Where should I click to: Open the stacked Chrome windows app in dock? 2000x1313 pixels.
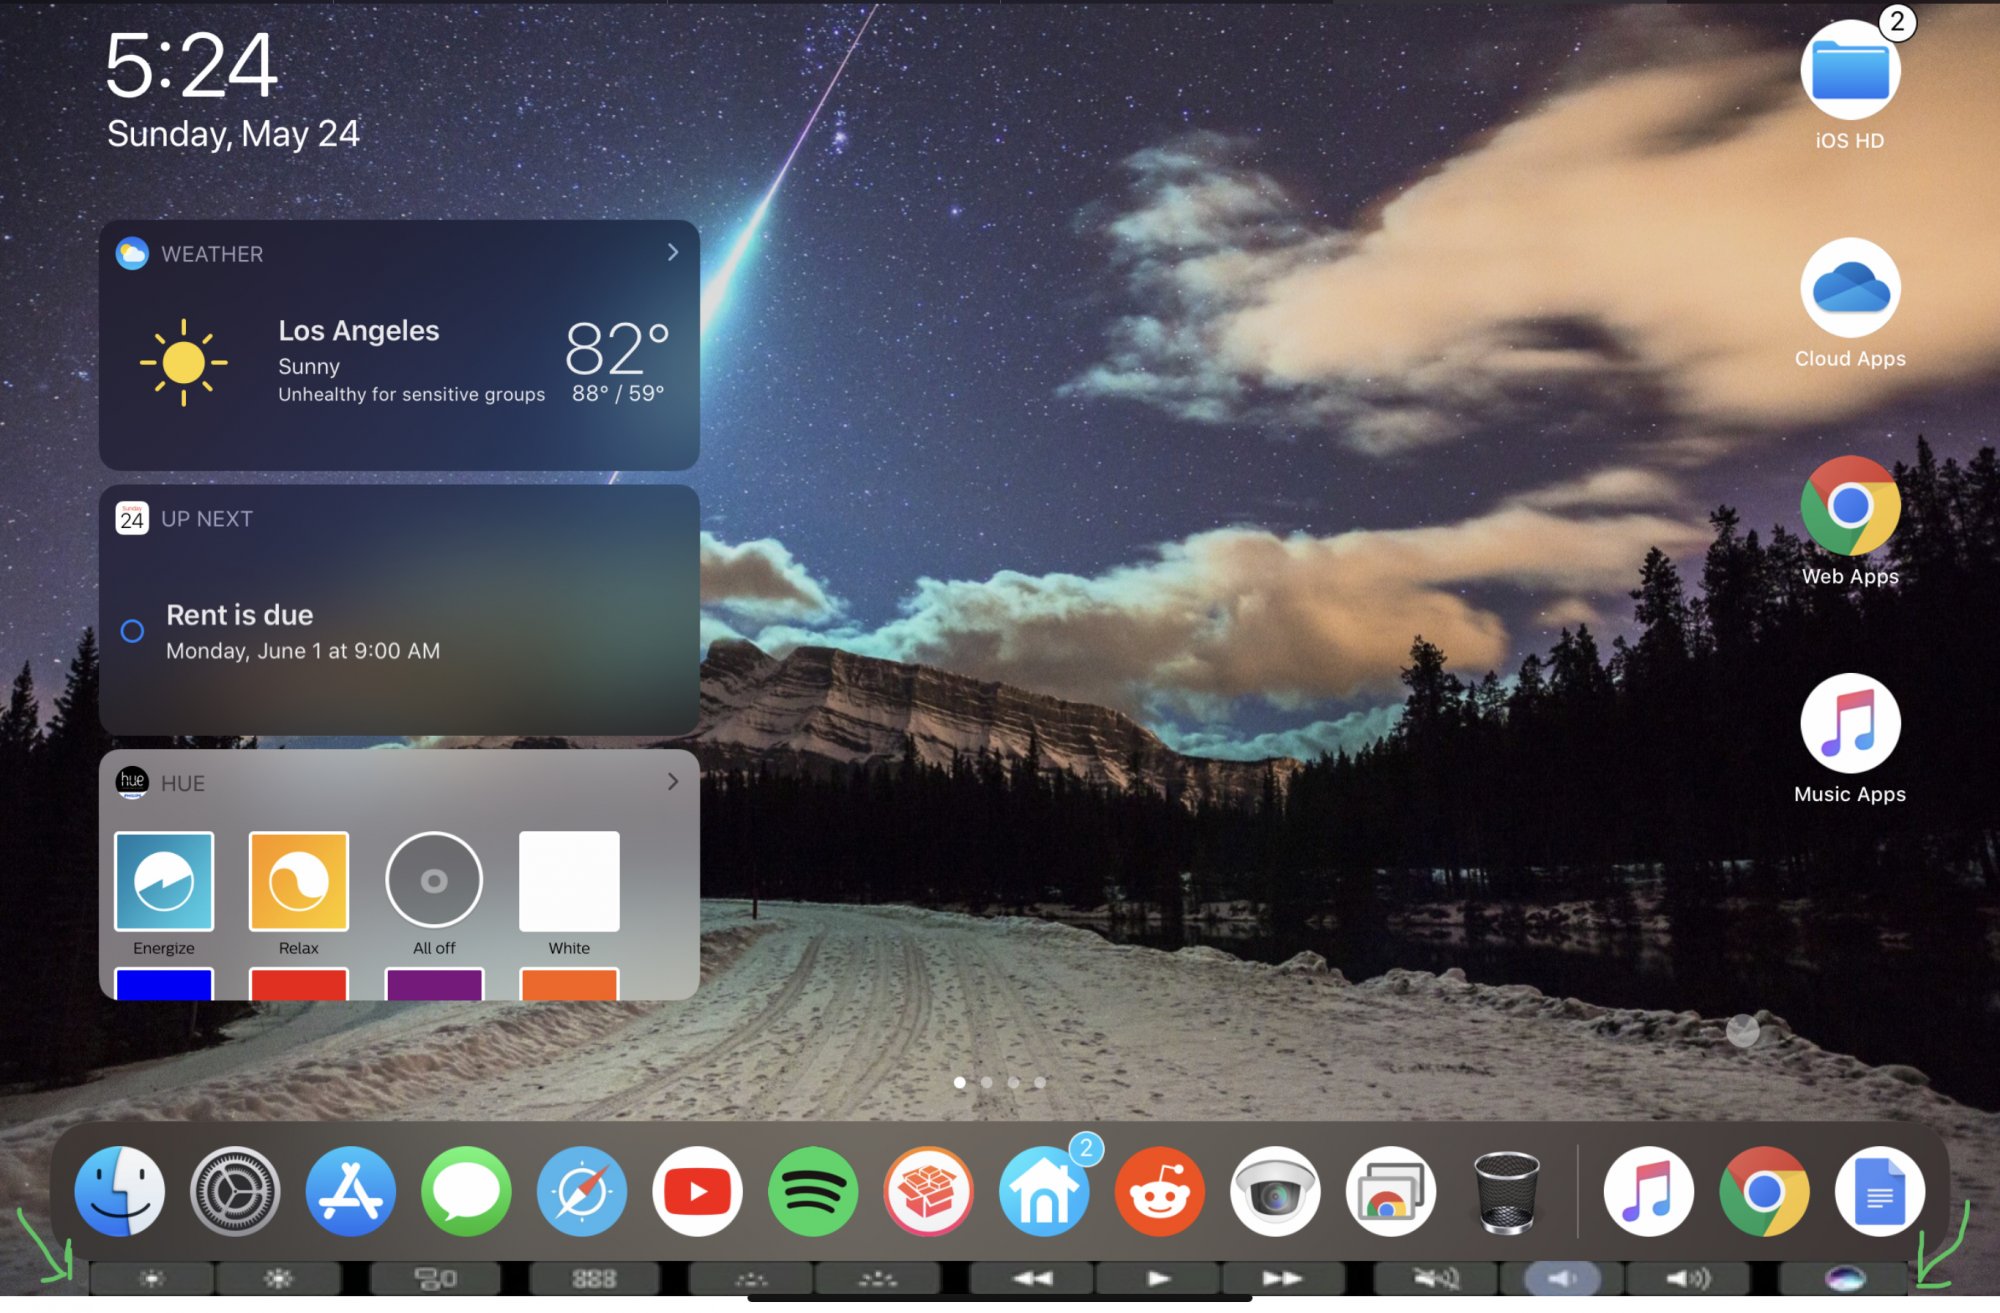tap(1391, 1191)
